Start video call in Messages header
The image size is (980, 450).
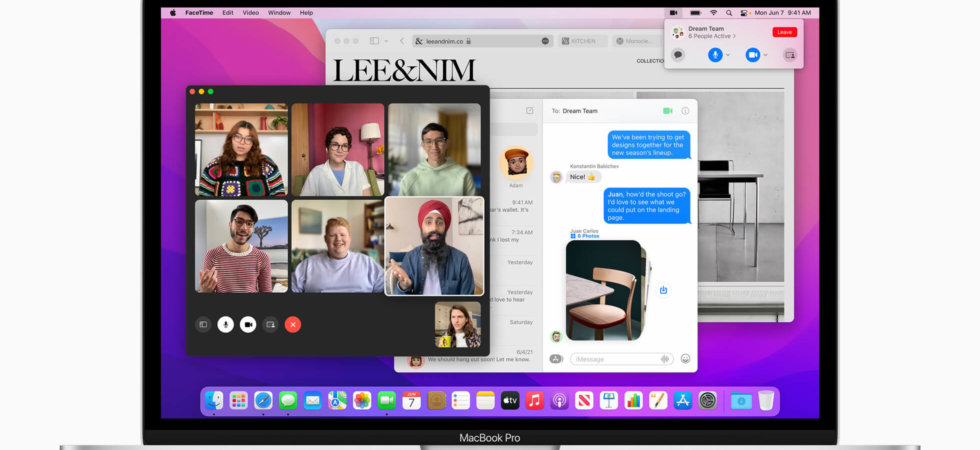(668, 111)
